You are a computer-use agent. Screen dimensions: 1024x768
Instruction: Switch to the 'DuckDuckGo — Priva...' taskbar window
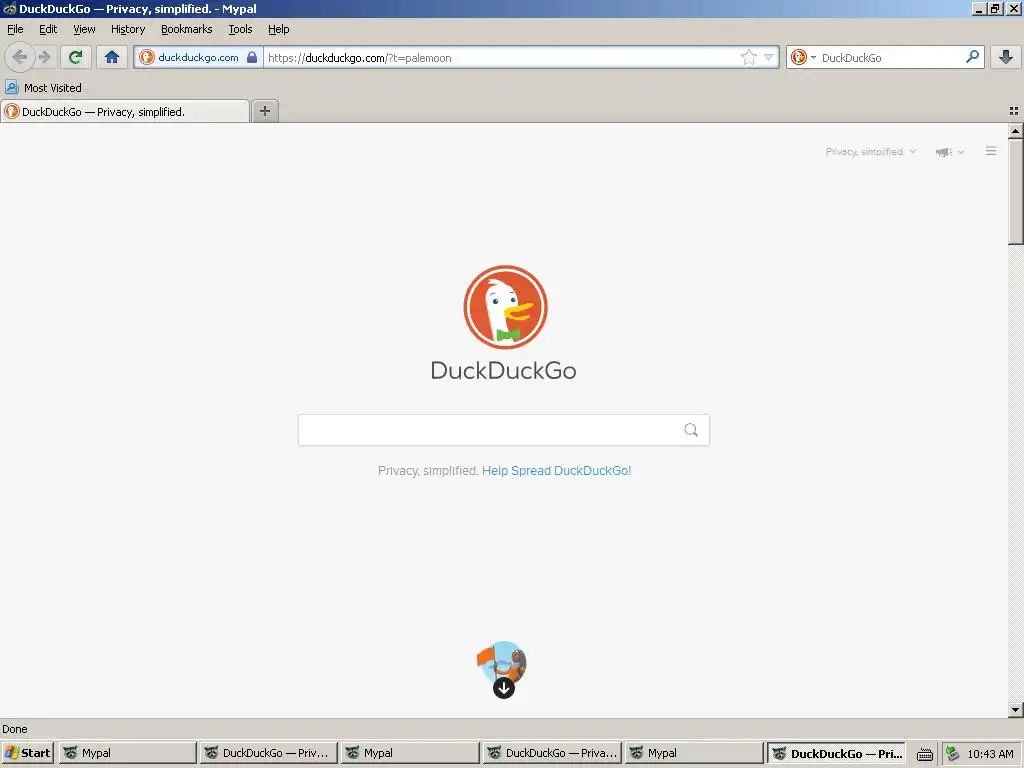[x=552, y=753]
